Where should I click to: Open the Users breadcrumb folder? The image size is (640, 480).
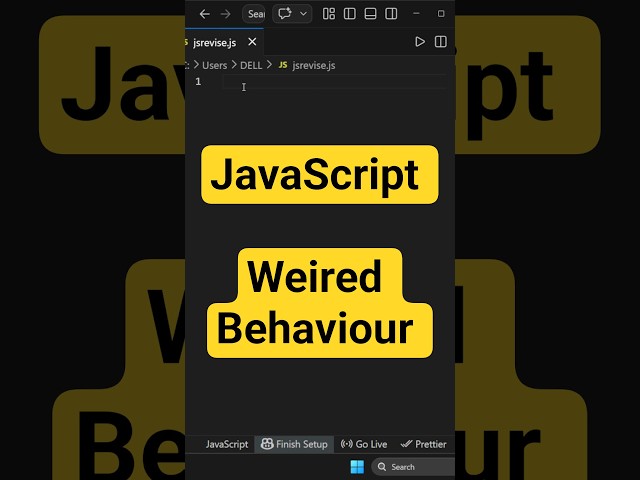click(x=214, y=65)
